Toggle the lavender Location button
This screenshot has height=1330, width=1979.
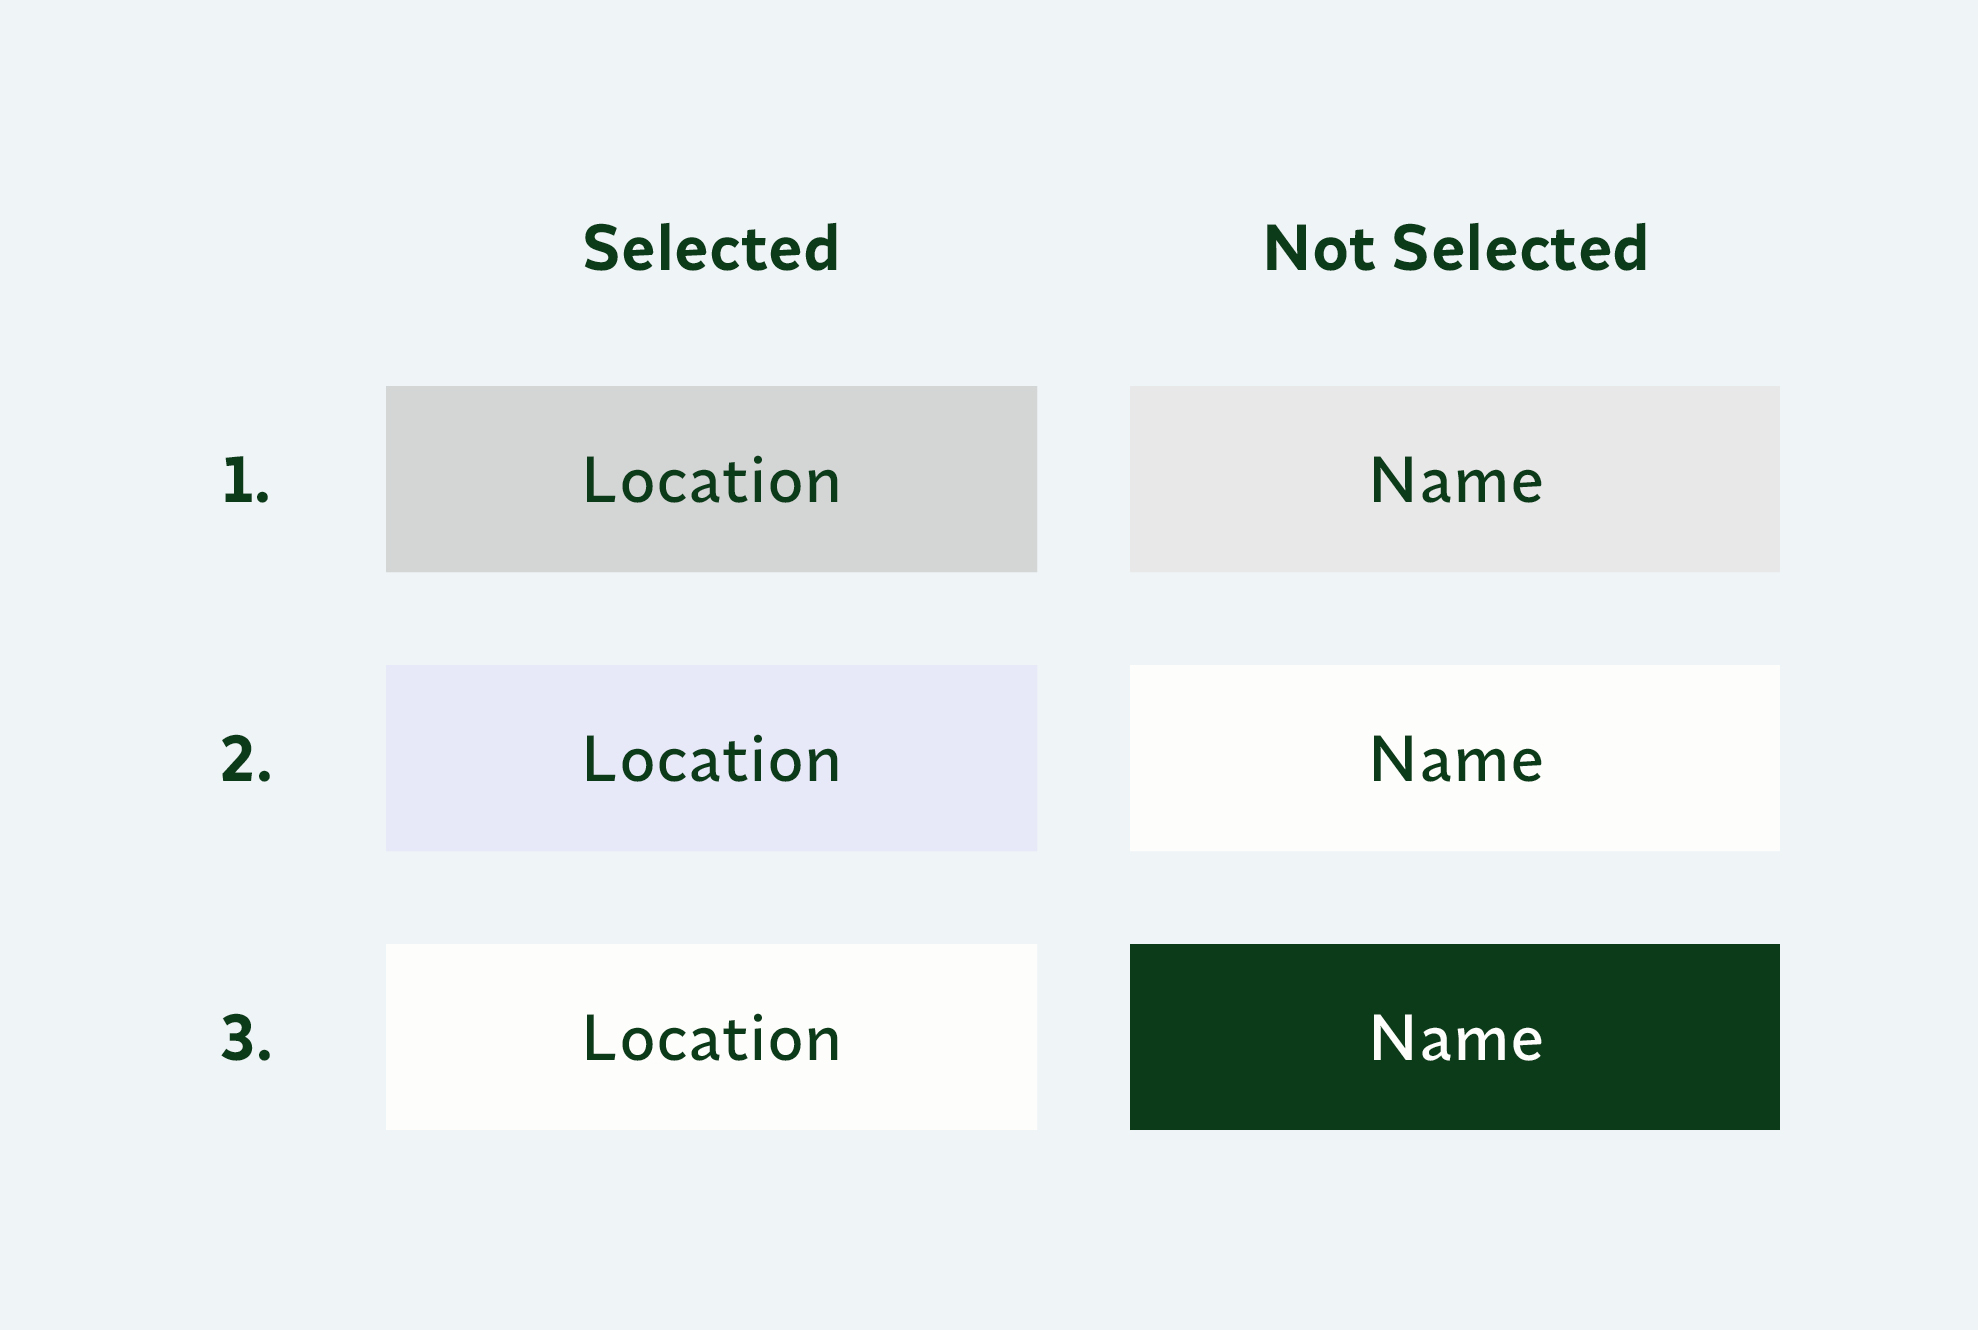pyautogui.click(x=711, y=758)
